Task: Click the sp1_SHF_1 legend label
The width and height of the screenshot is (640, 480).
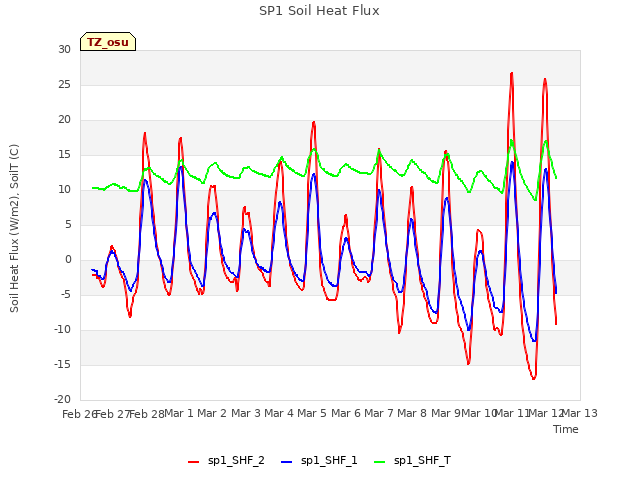Action: [x=329, y=461]
